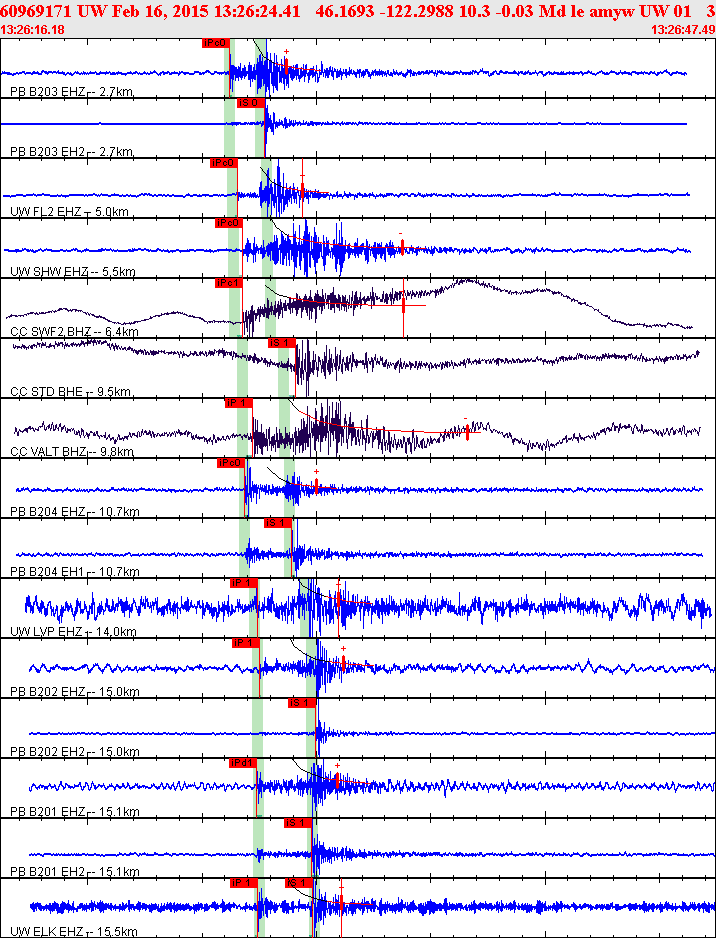Screen dimensions: 716x938
Task: Select the coda end marker on PB B202 EHZ trace
Action: coord(343,662)
